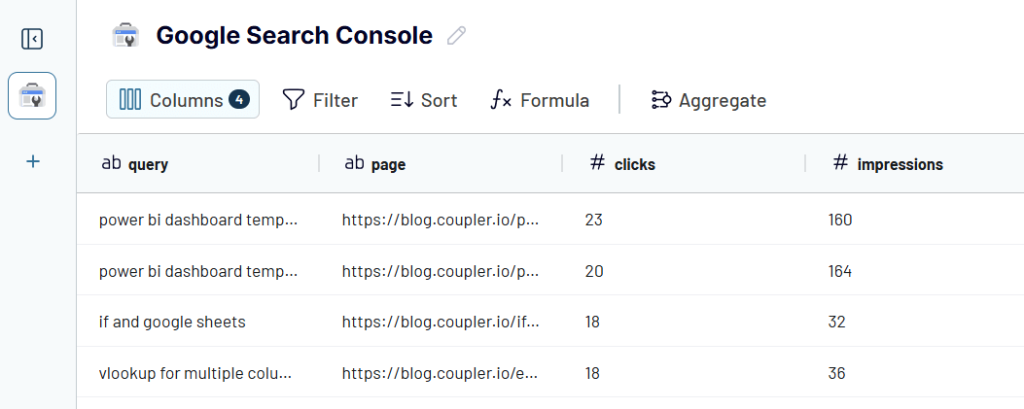Select the Google Search Console source icon in sidebar
This screenshot has width=1024, height=409.
point(32,96)
